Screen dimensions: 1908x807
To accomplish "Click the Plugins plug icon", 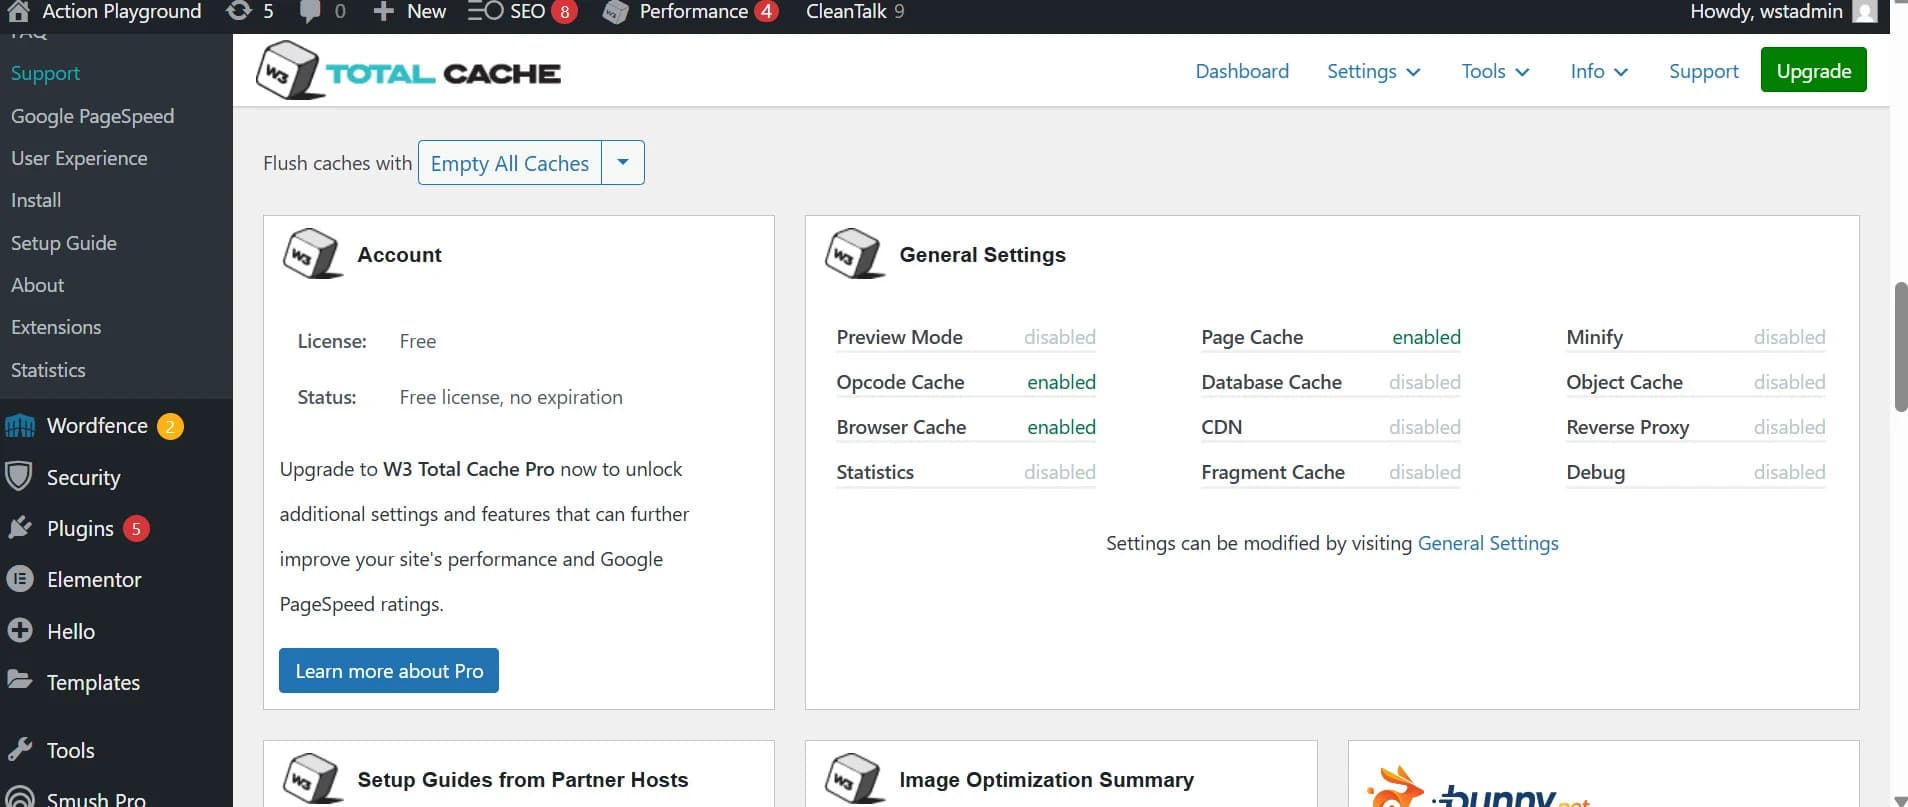I will coord(19,528).
